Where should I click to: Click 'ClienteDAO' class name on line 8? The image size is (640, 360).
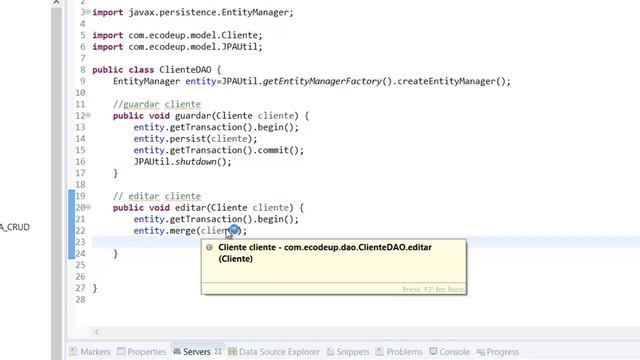tap(185, 70)
